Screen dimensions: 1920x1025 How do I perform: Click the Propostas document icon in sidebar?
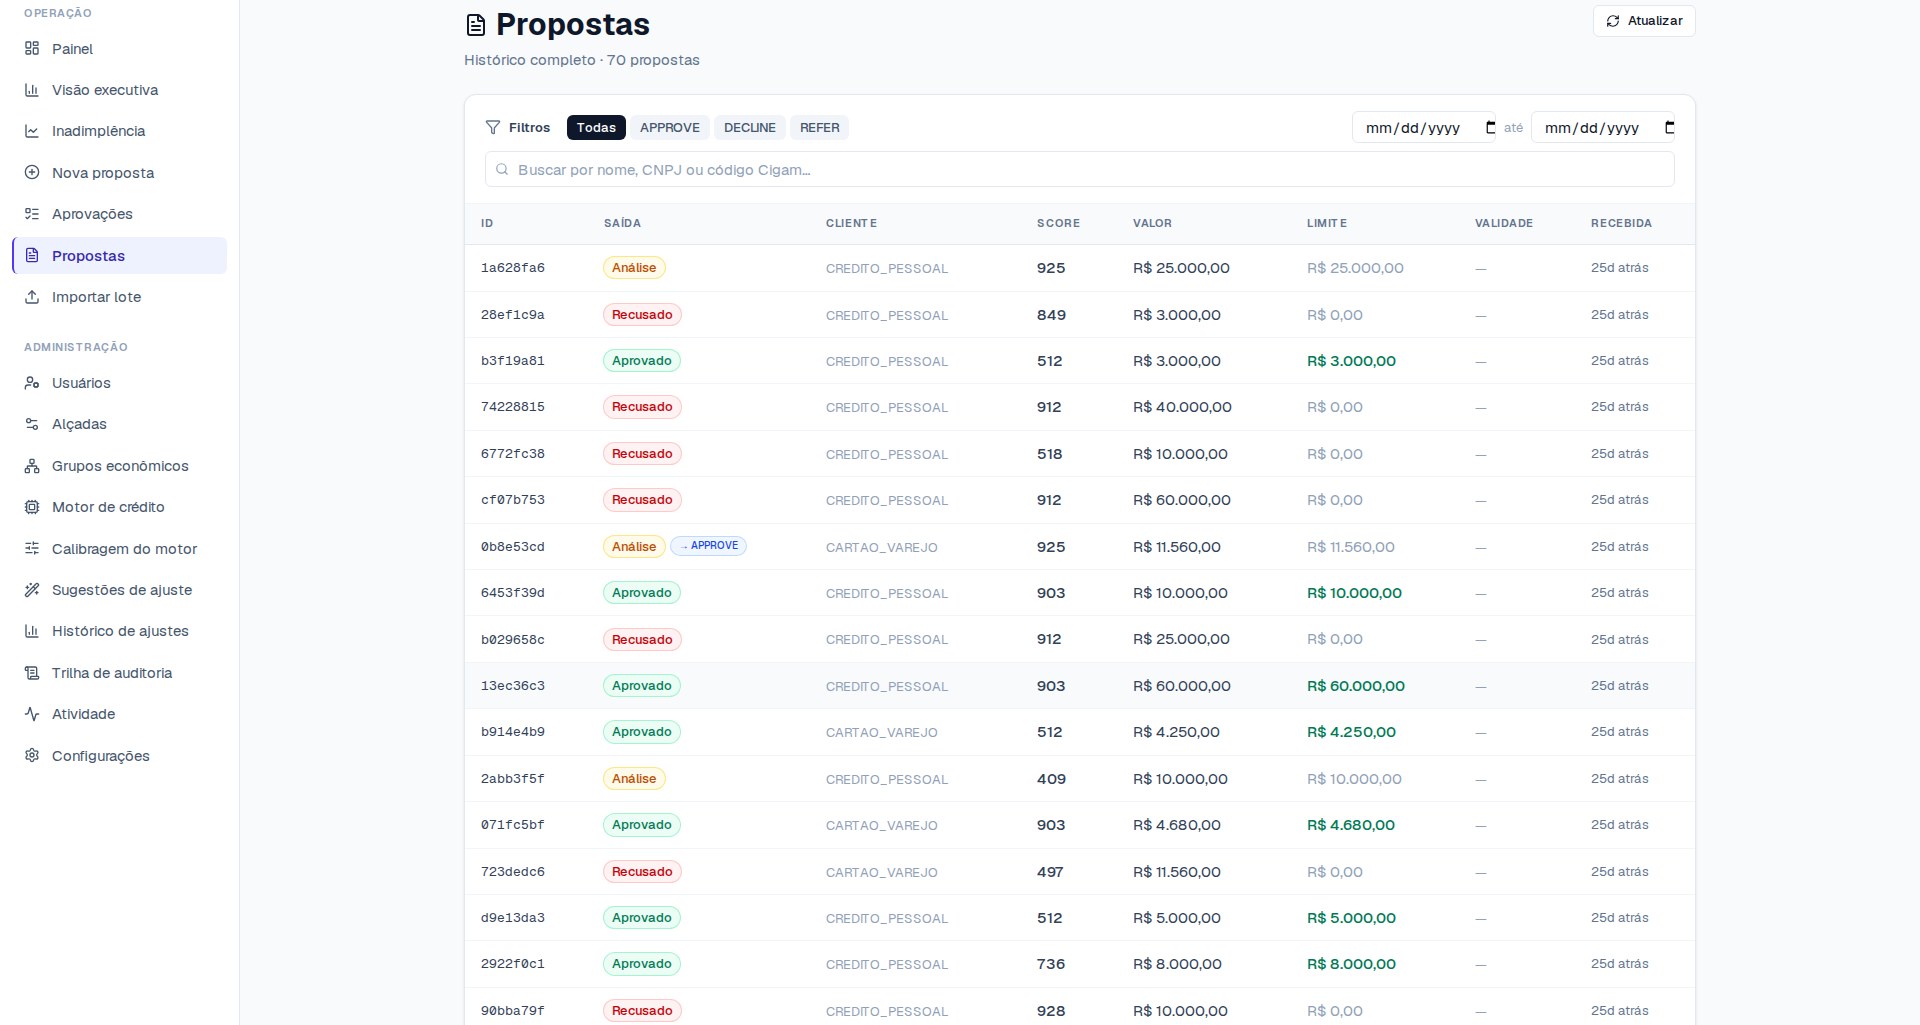[x=32, y=255]
